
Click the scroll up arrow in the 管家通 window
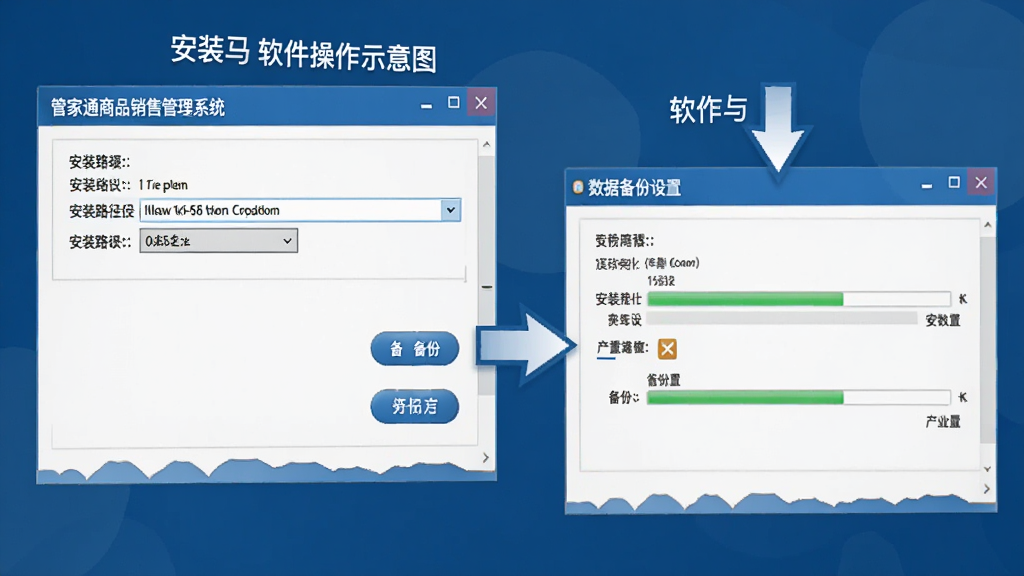487,144
